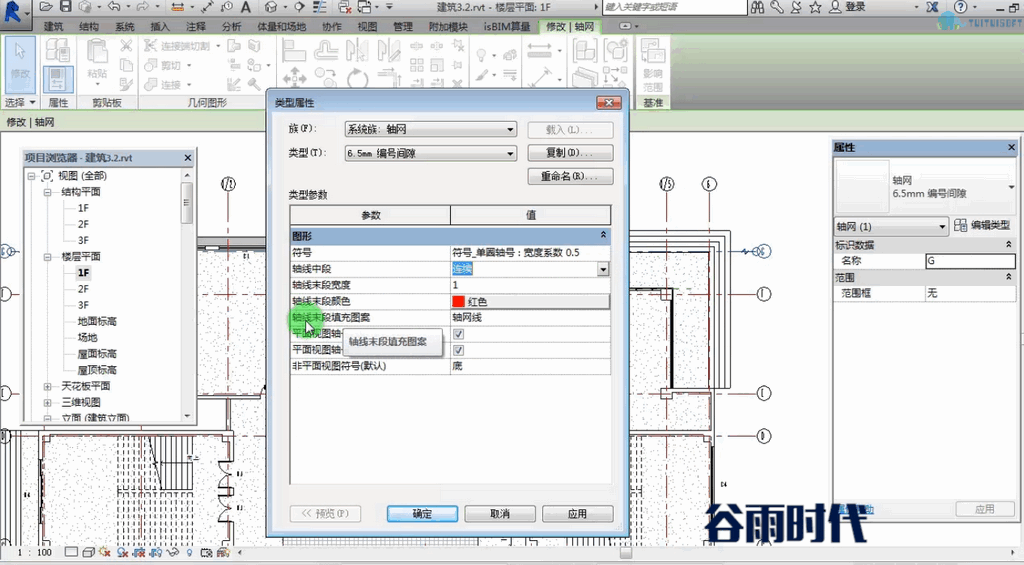
Task: Click the help question mark icon
Action: click(x=960, y=7)
